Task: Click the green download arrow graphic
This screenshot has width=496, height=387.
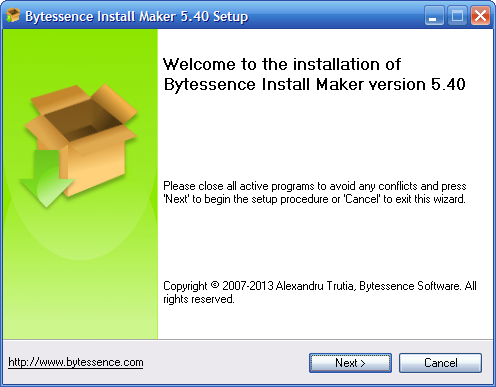Action: [46, 178]
